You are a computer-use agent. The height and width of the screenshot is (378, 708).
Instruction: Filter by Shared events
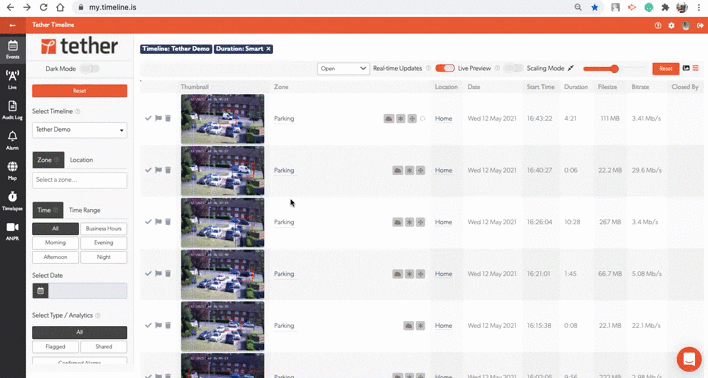[x=103, y=347]
